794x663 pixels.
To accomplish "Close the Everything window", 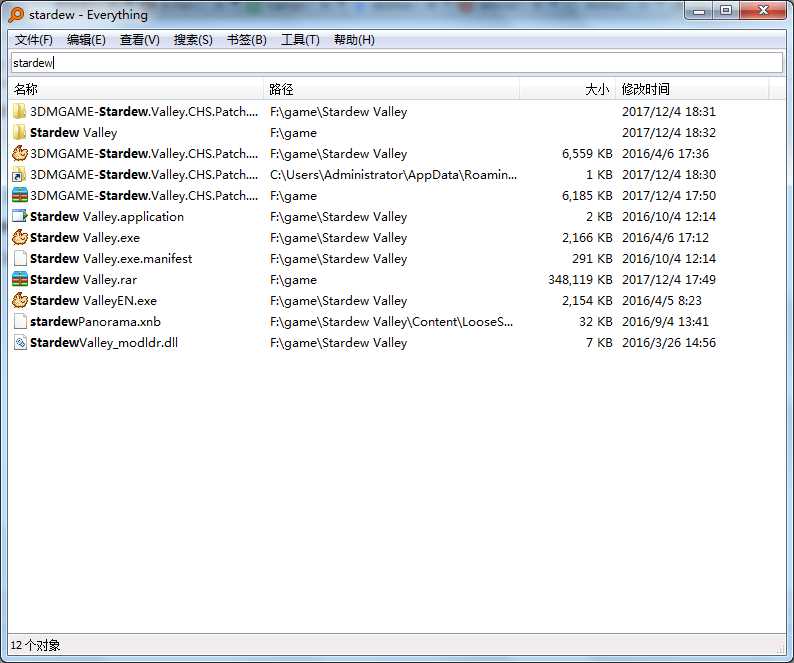I will pyautogui.click(x=763, y=11).
